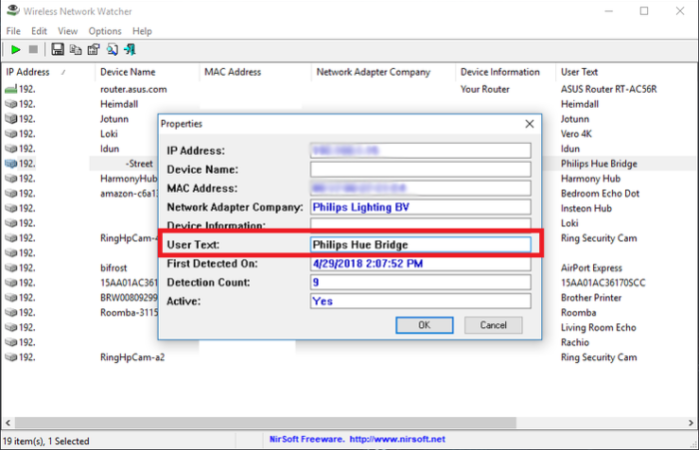This screenshot has height=450, width=699.
Task: Click the device icon in Harmony Hub row
Action: pos(11,178)
